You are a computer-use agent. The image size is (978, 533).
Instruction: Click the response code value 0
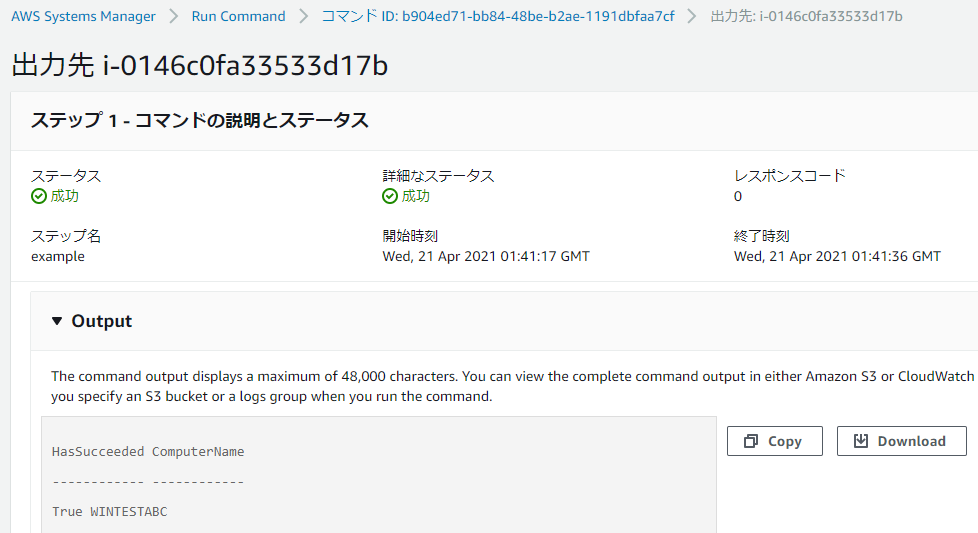pos(738,196)
